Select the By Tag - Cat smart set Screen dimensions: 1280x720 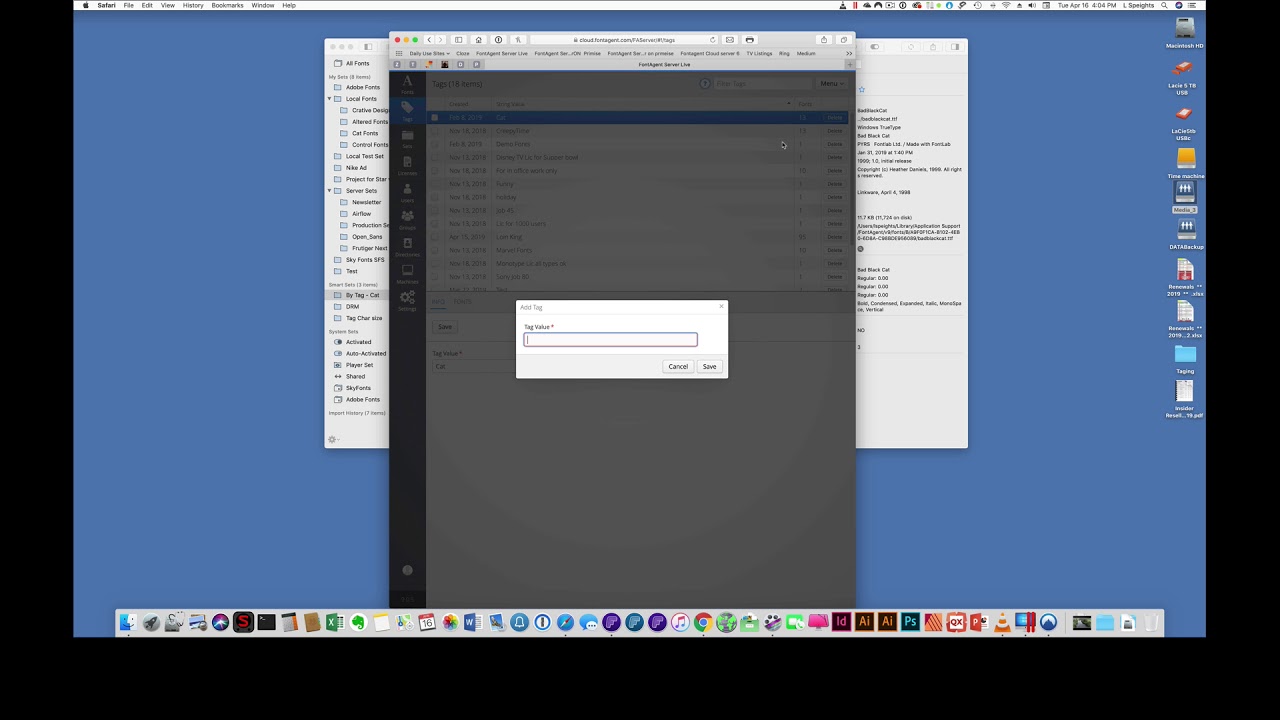point(362,295)
